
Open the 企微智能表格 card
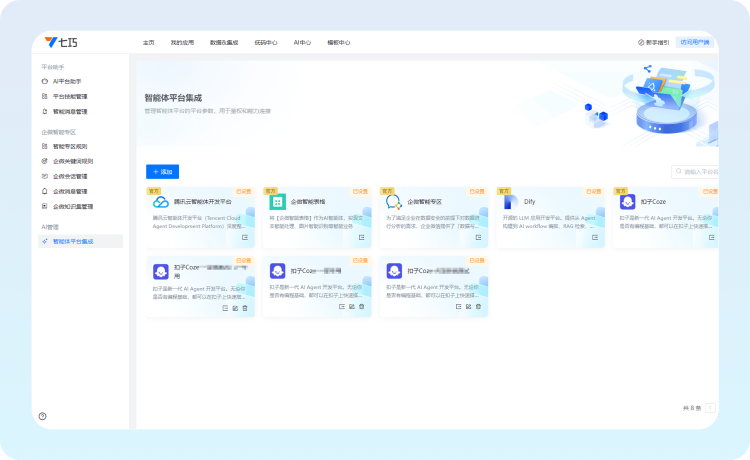click(317, 218)
